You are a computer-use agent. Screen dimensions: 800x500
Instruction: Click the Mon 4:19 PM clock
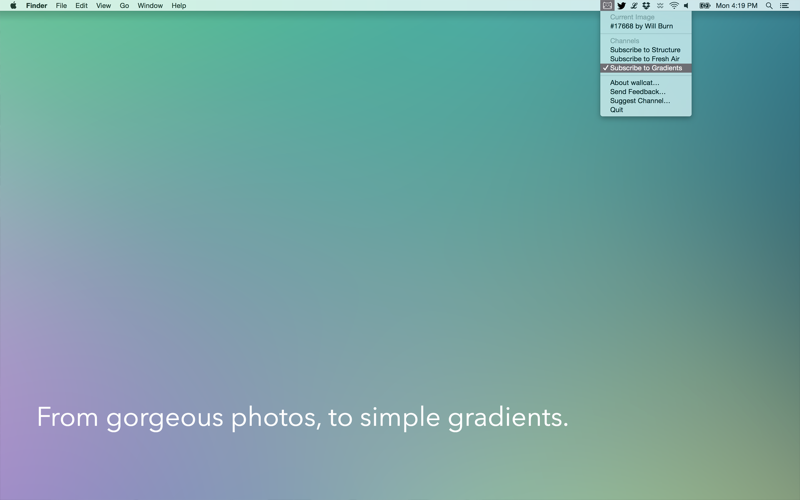[x=736, y=6]
